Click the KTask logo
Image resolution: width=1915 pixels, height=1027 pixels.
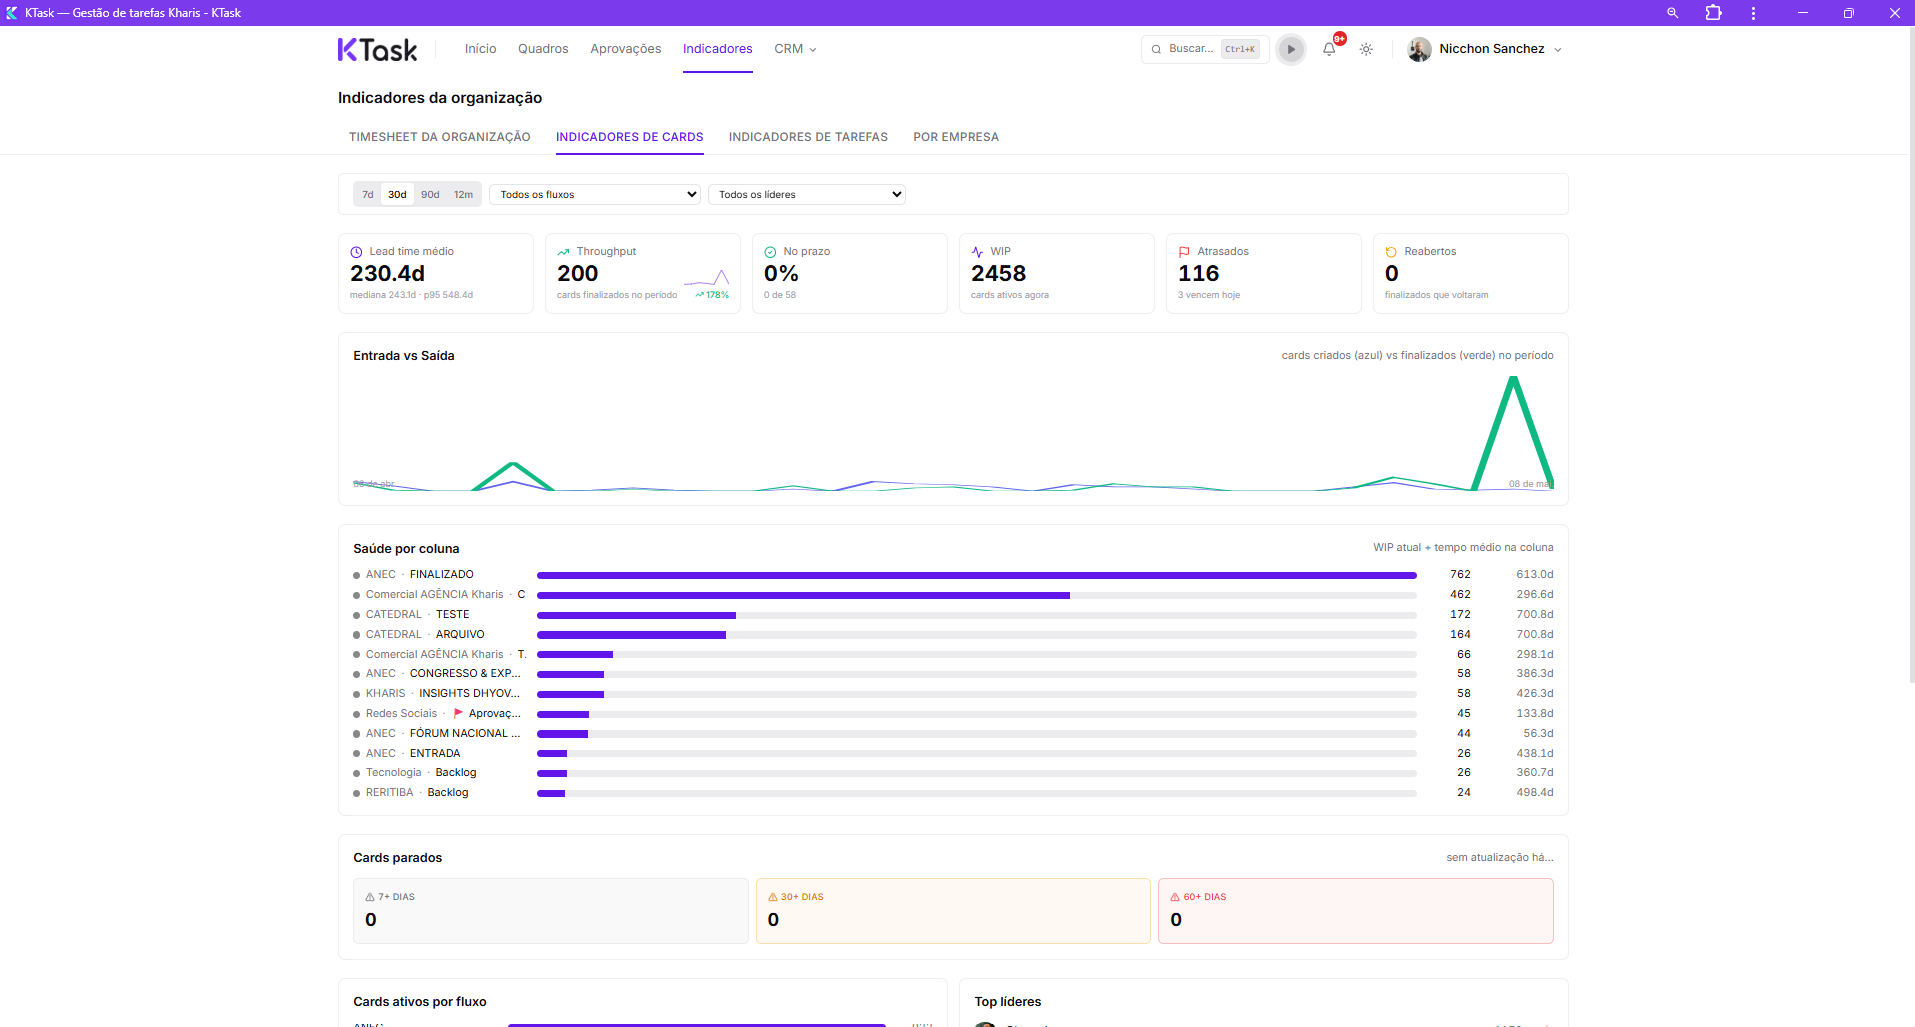coord(377,50)
